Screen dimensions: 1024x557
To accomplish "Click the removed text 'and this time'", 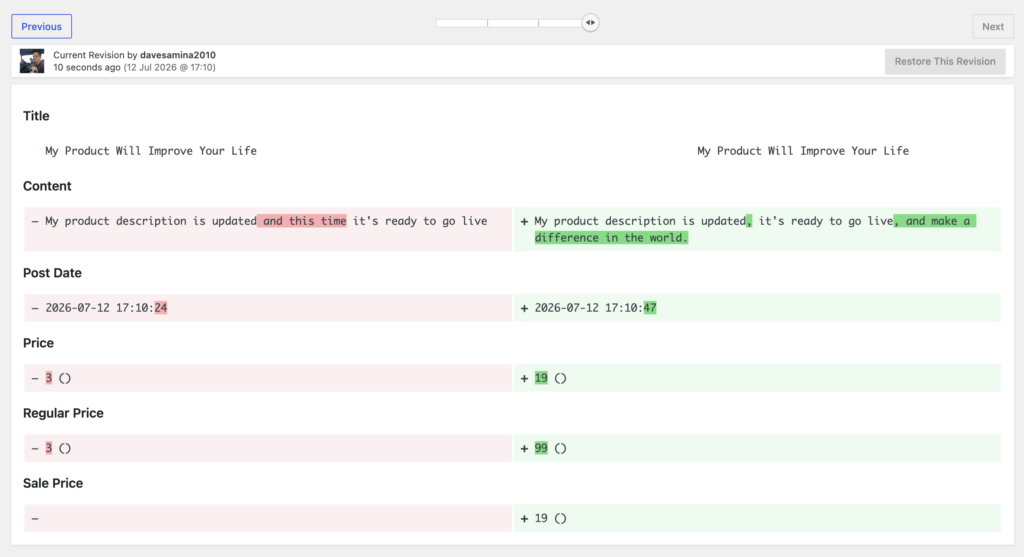I will 302,221.
